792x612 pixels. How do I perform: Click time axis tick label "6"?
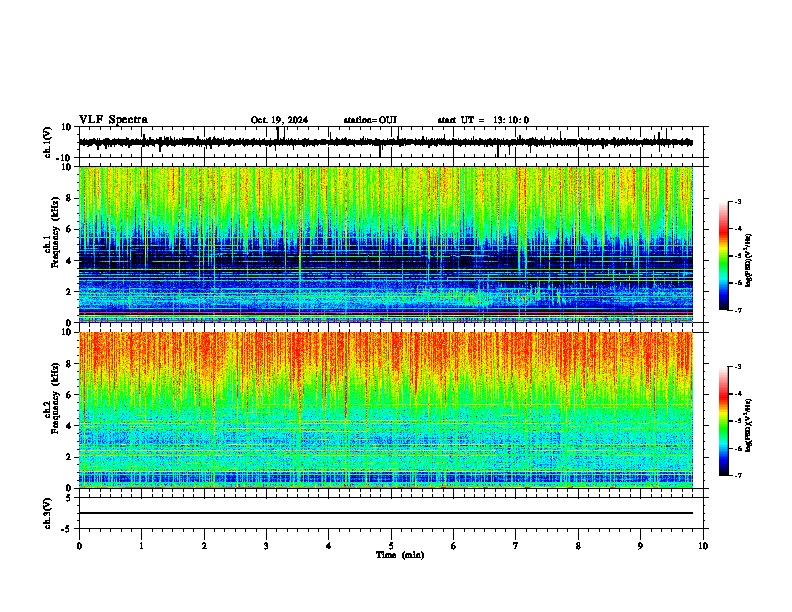point(454,546)
